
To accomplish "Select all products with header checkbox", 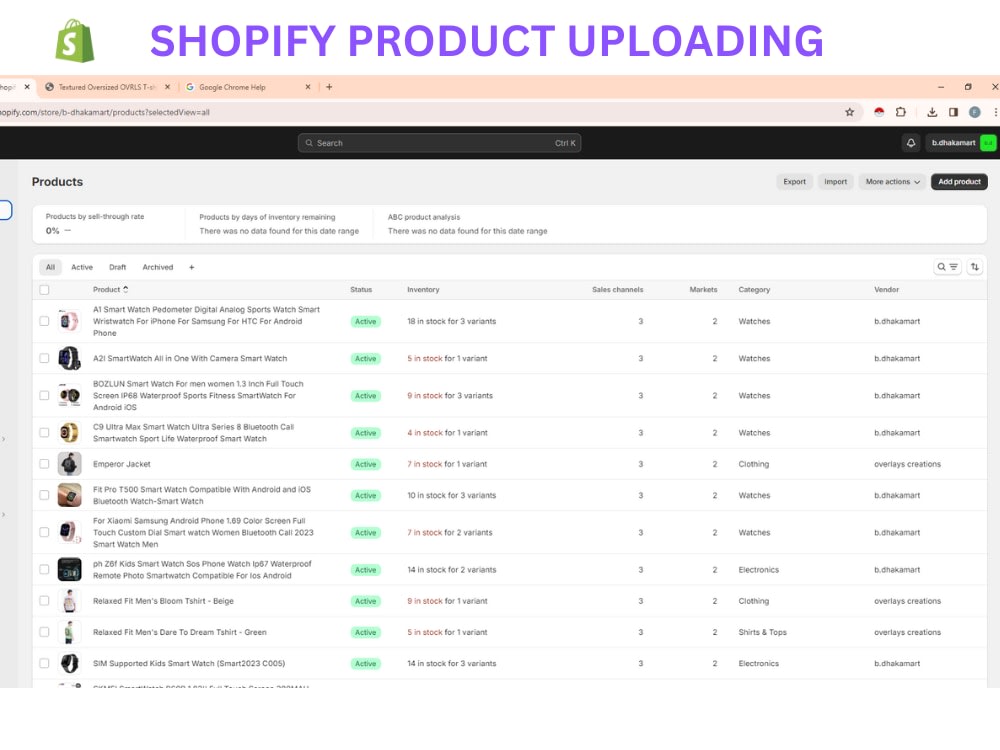I will click(x=44, y=290).
